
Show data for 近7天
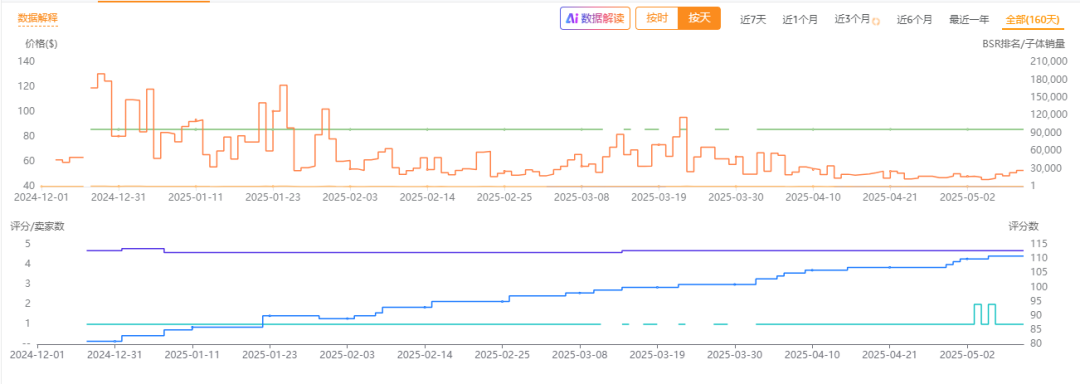[x=753, y=19]
